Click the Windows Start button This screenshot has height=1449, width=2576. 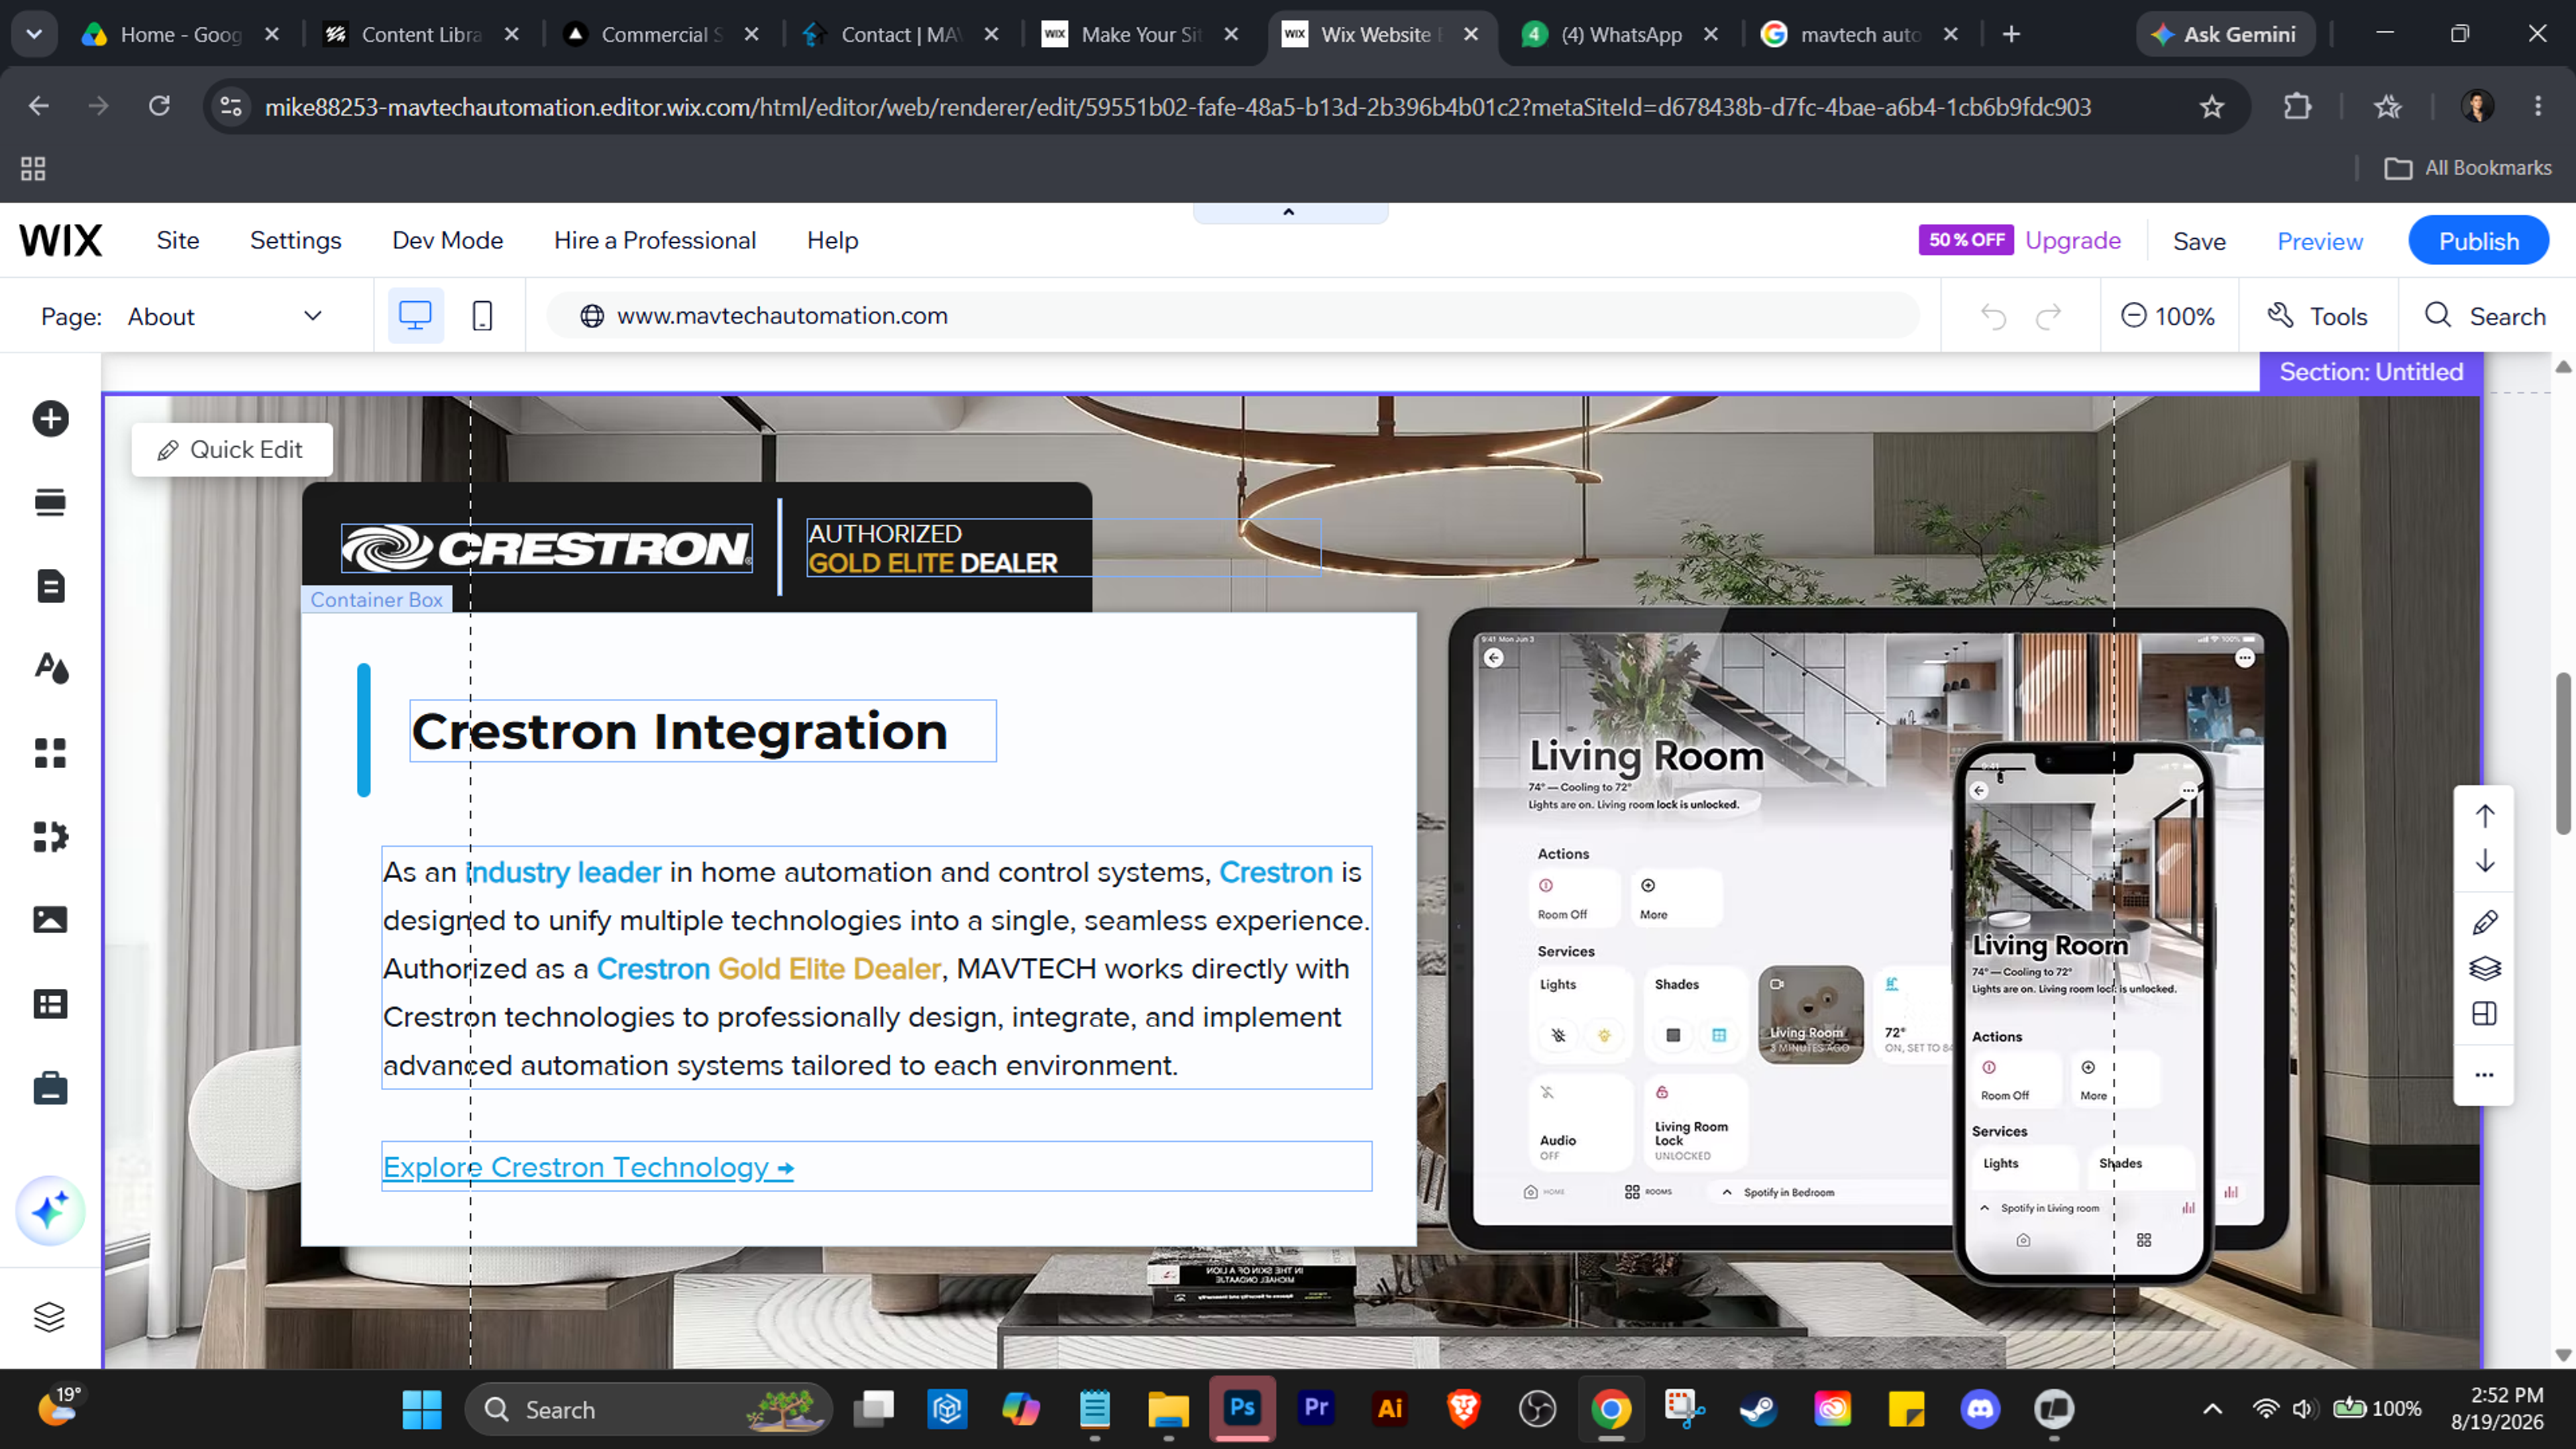coord(421,1409)
